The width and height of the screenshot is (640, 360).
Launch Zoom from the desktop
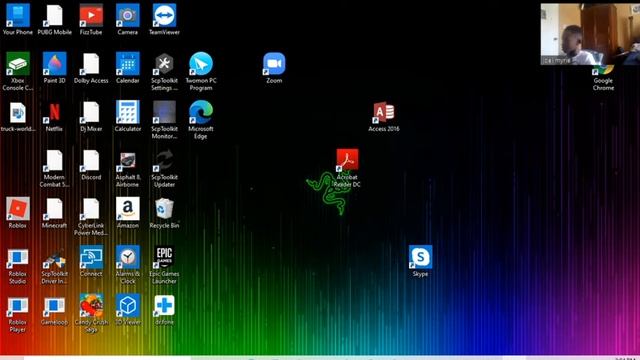(274, 64)
